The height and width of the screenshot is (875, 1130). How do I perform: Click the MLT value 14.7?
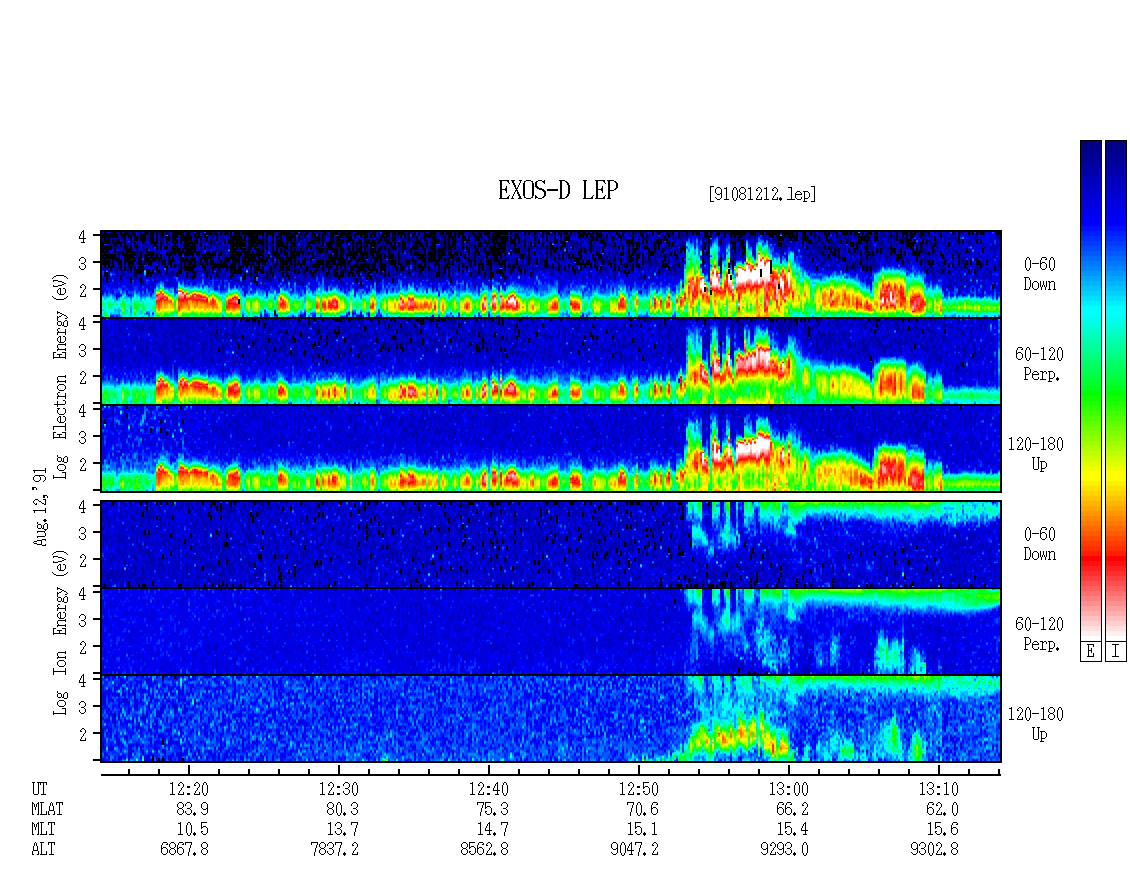492,830
